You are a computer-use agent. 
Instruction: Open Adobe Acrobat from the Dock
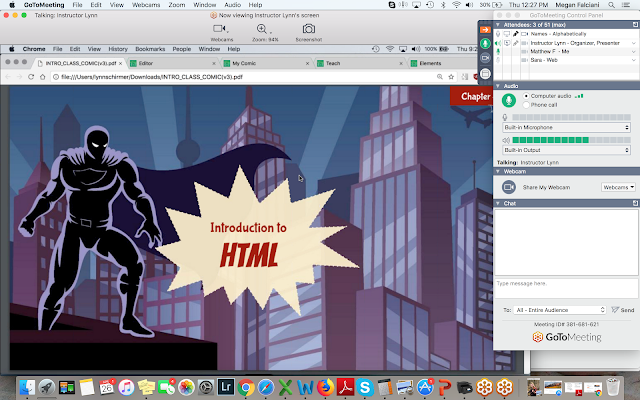[x=345, y=387]
